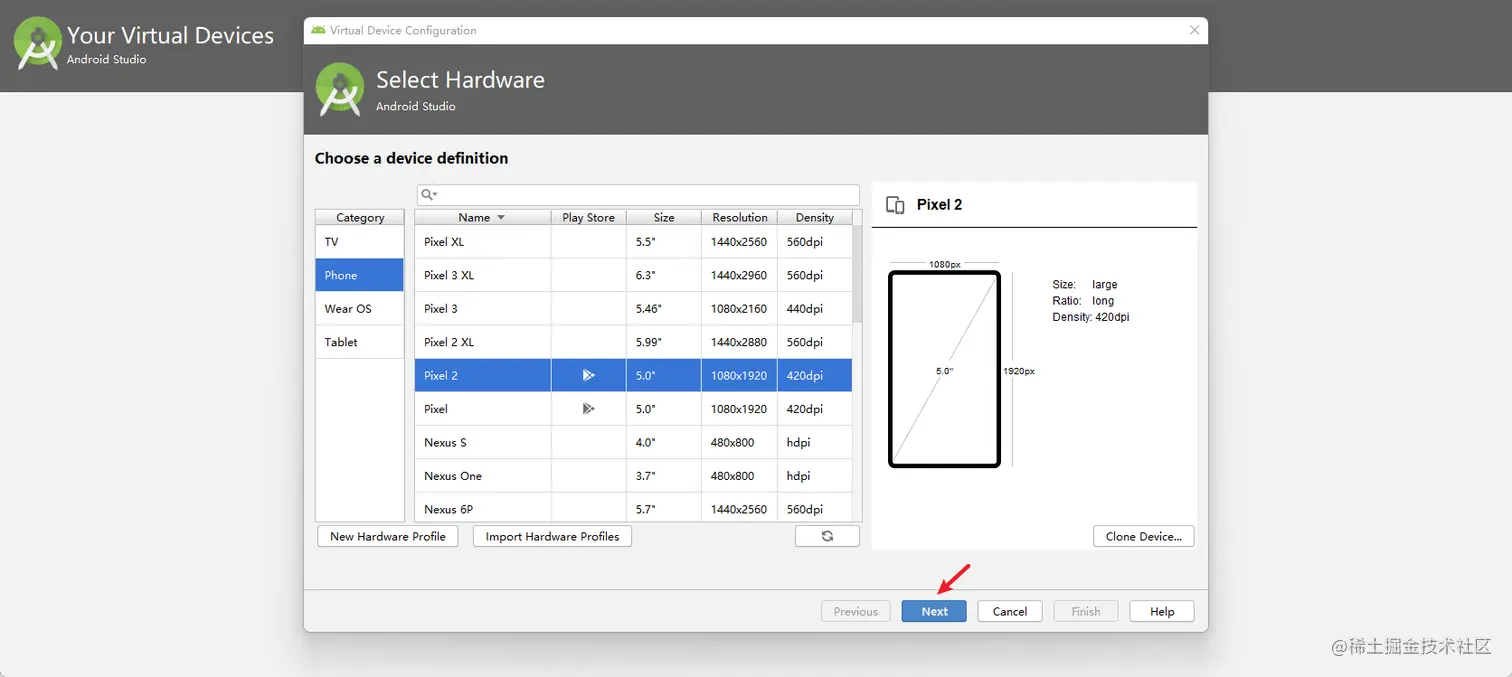This screenshot has width=1512, height=677.
Task: Click 5.7" size cell of Nexus 6P
Action: tap(664, 507)
